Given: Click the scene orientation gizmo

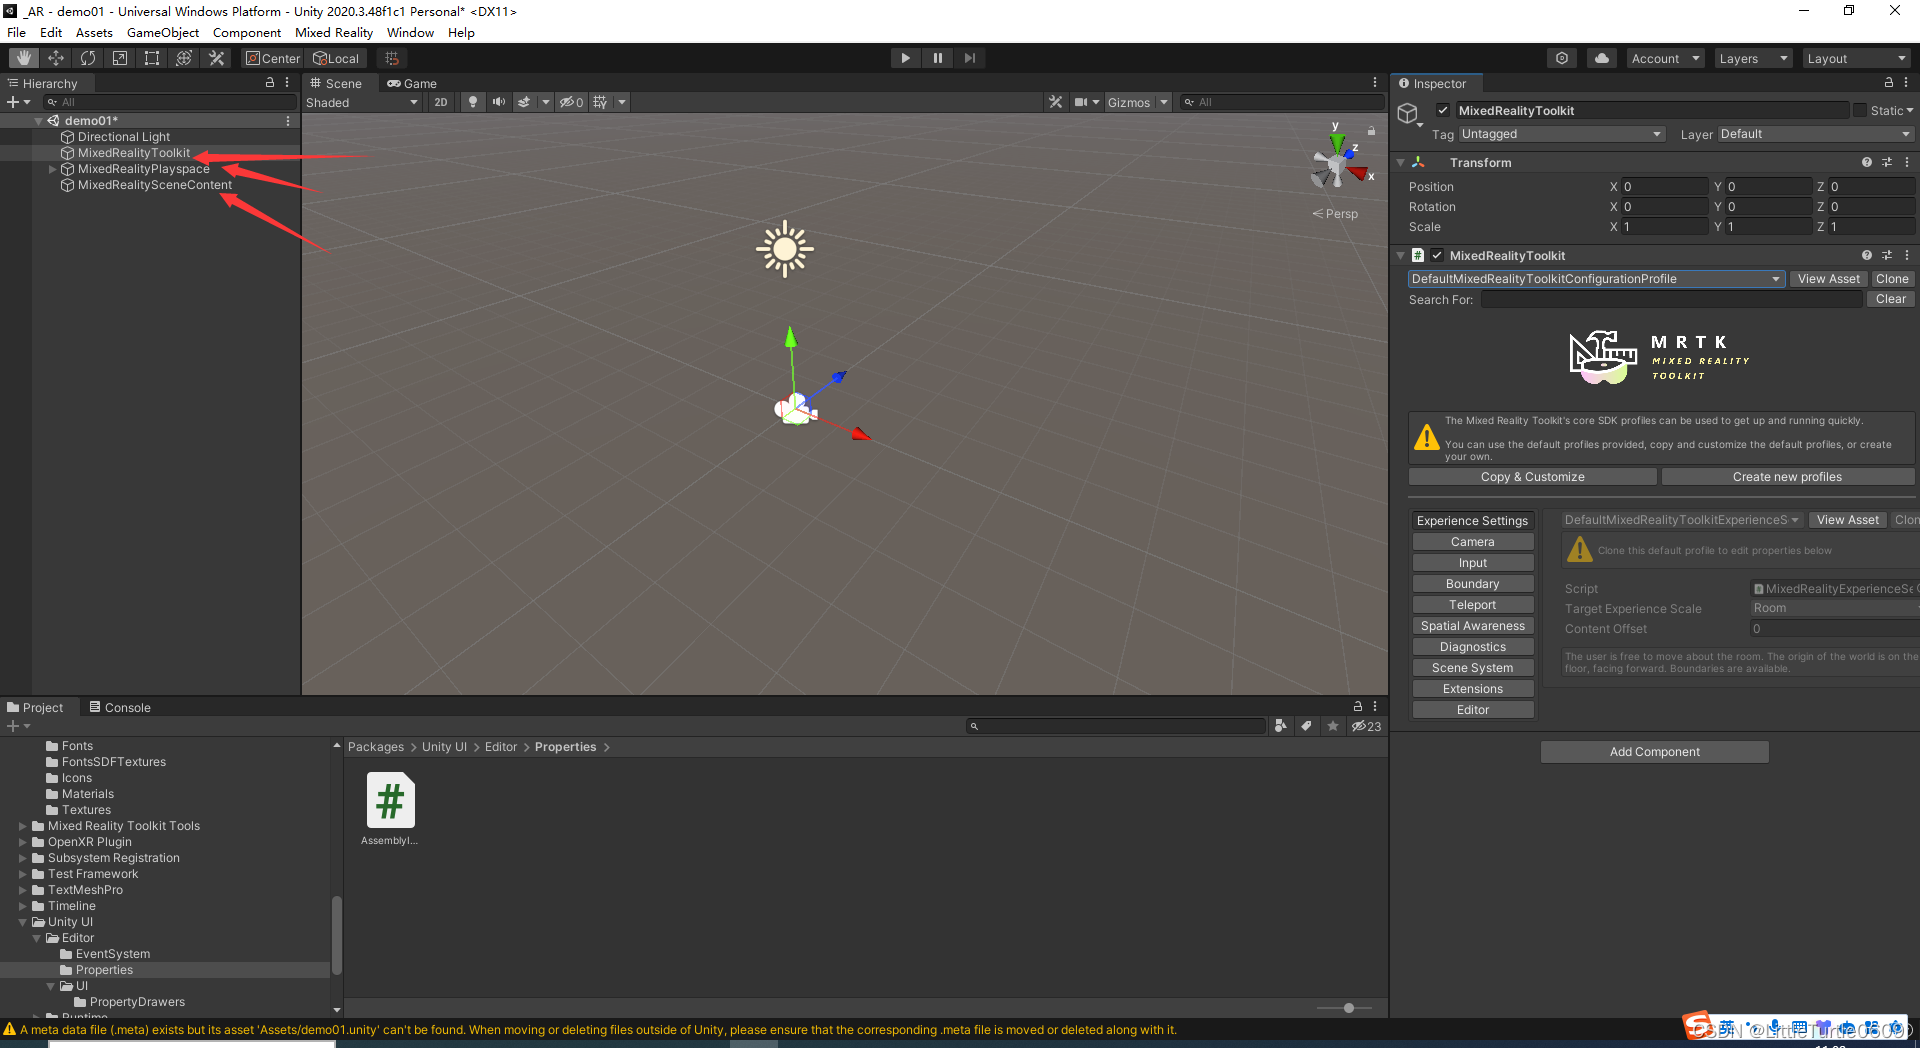Looking at the screenshot, I should (x=1340, y=163).
